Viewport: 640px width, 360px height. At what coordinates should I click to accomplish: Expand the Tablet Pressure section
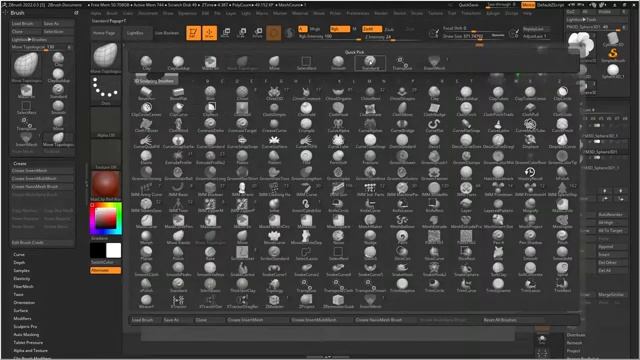click(28, 342)
